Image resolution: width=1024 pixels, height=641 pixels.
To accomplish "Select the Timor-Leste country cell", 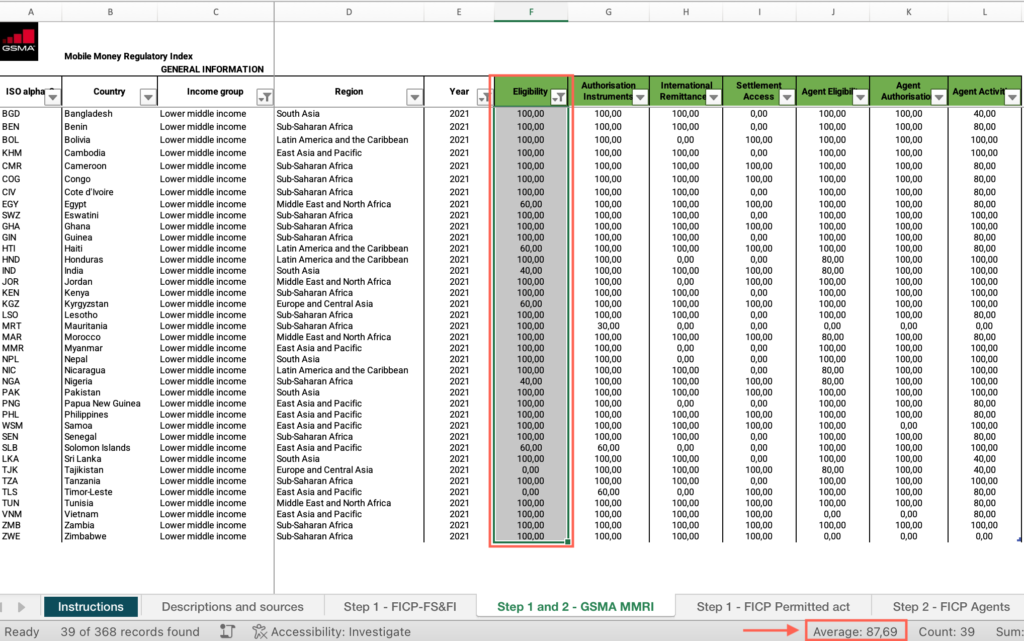I will tap(109, 492).
